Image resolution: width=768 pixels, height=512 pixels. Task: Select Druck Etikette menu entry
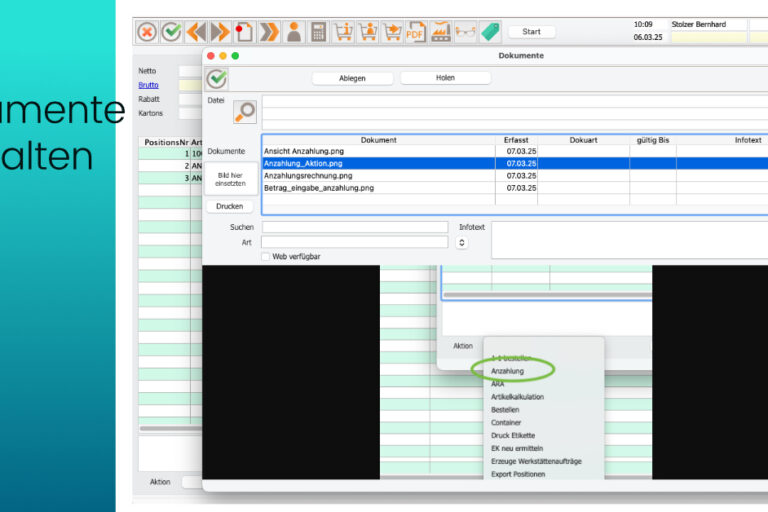pyautogui.click(x=513, y=436)
